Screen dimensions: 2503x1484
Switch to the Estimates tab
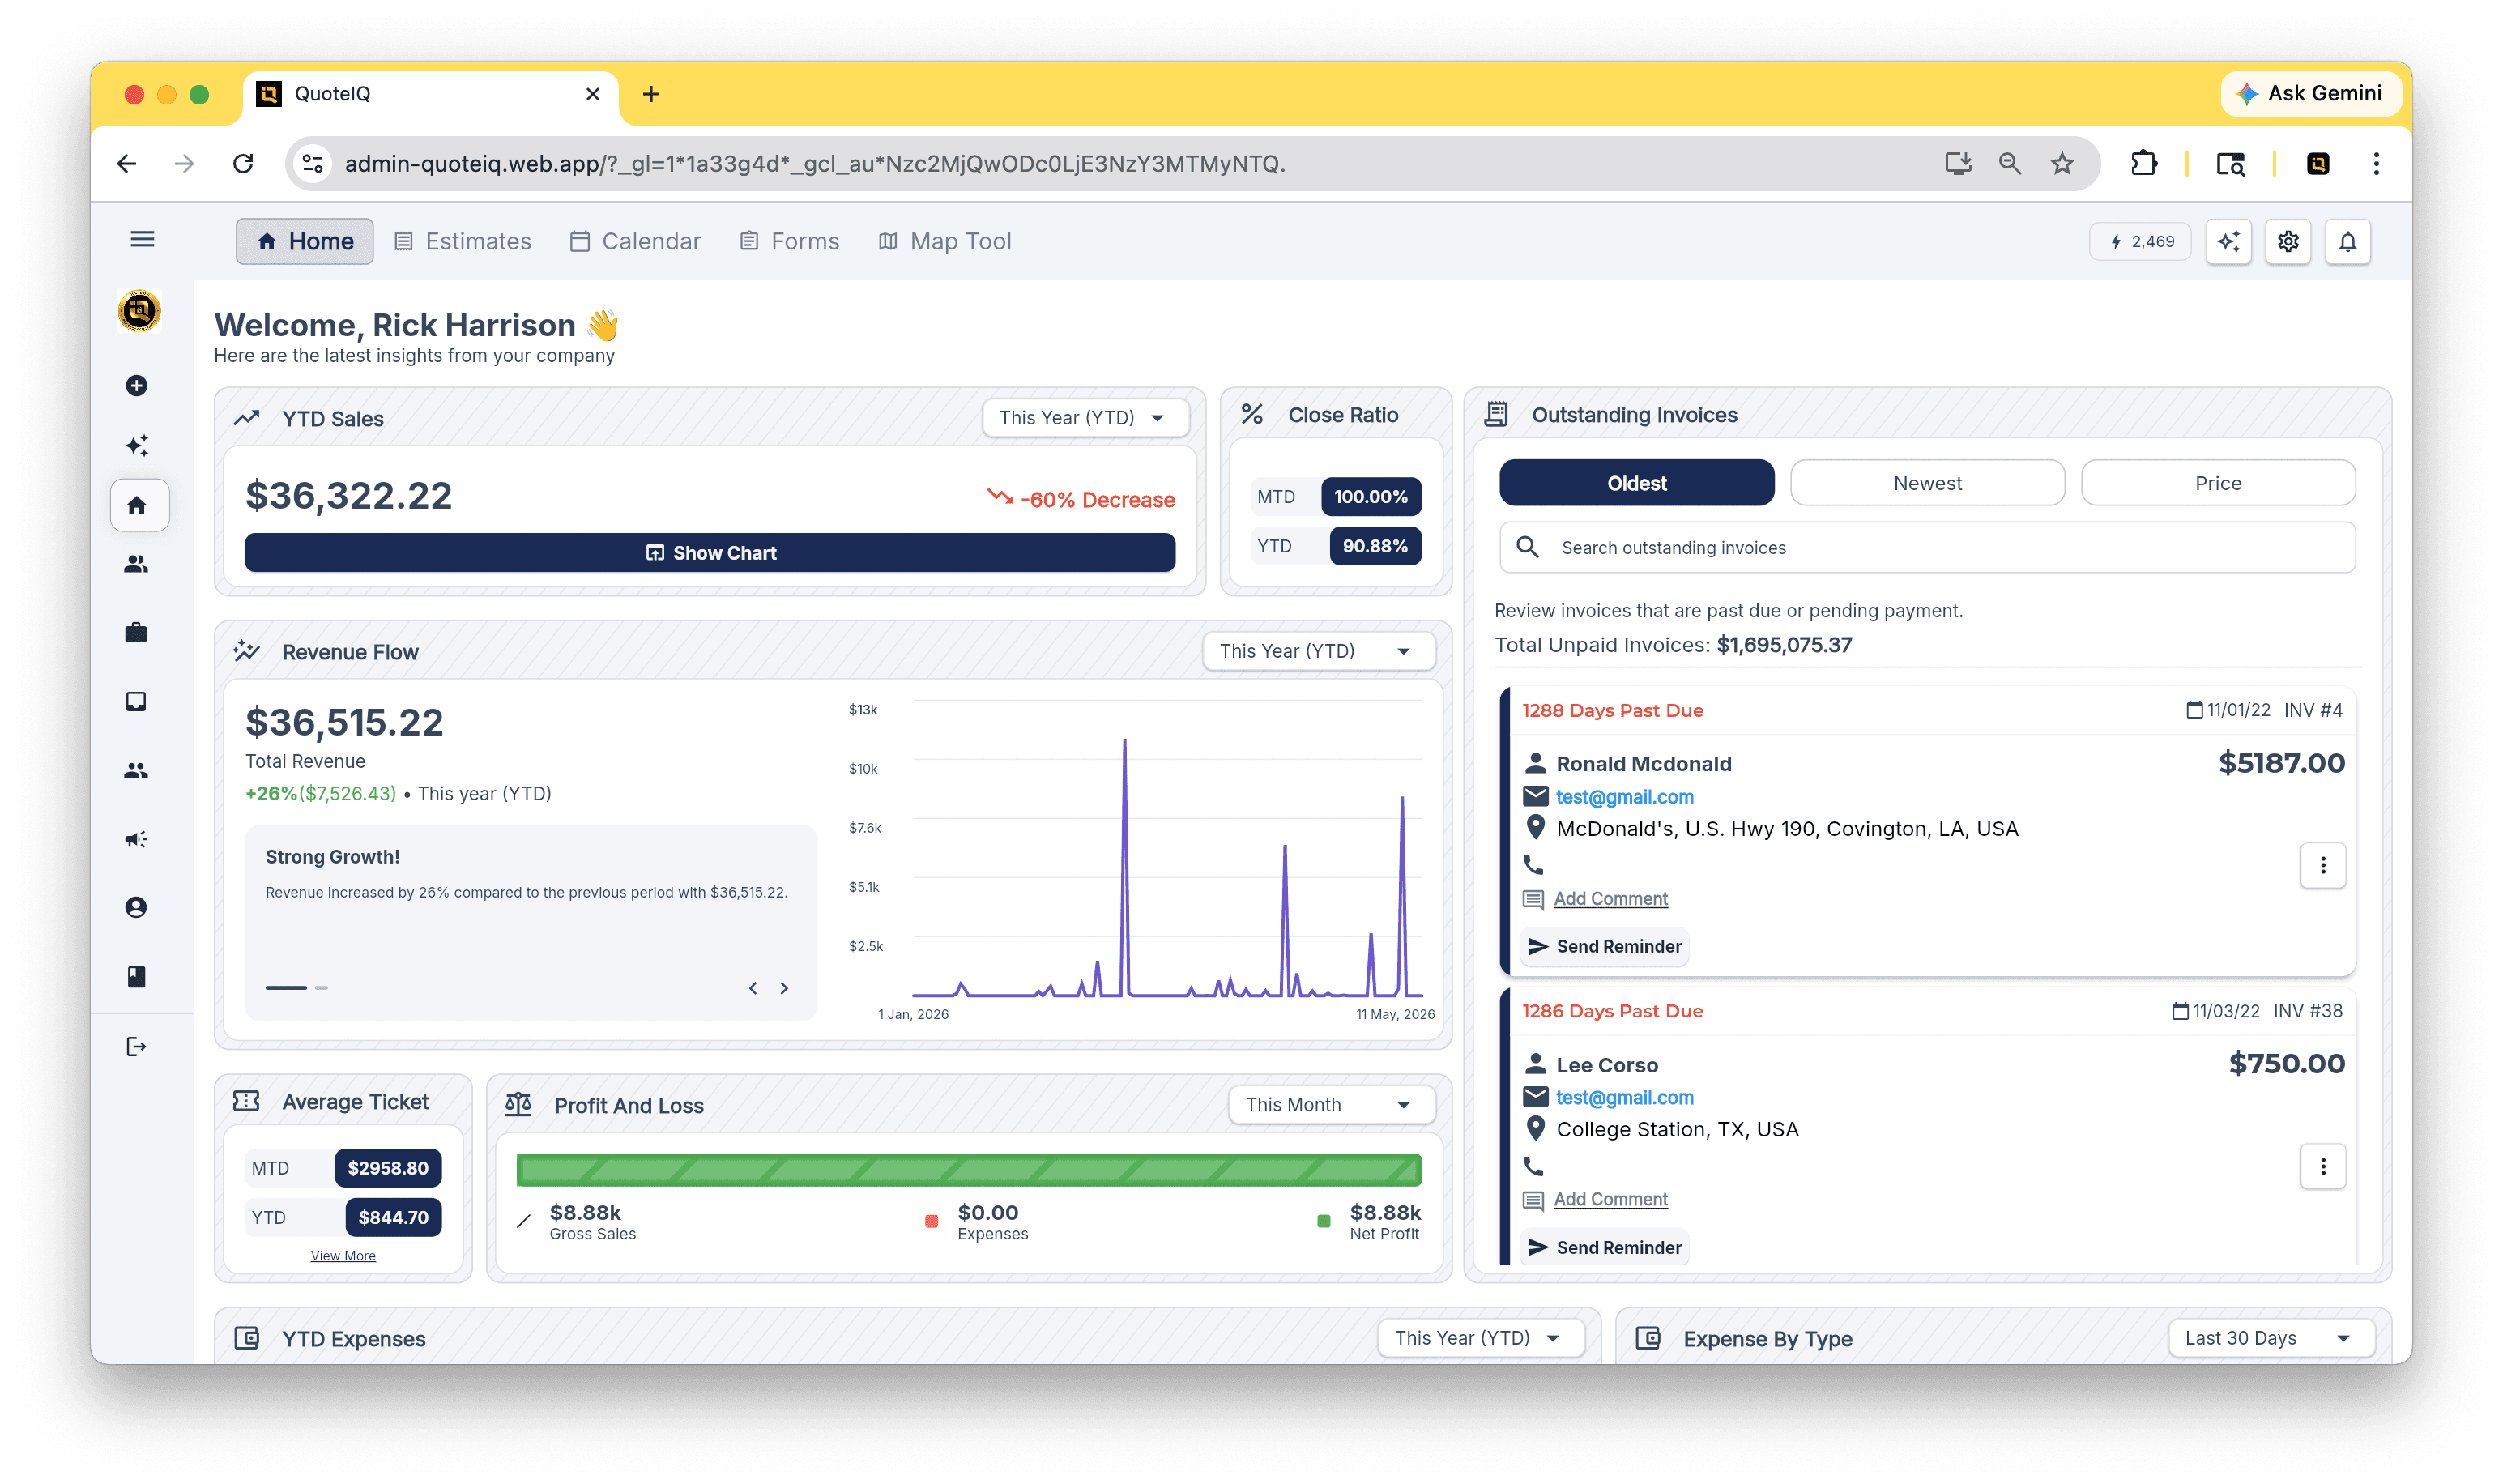point(463,241)
